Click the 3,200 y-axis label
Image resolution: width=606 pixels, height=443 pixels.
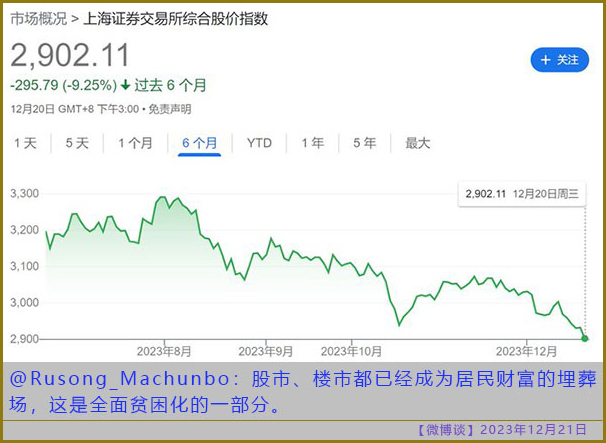point(24,230)
